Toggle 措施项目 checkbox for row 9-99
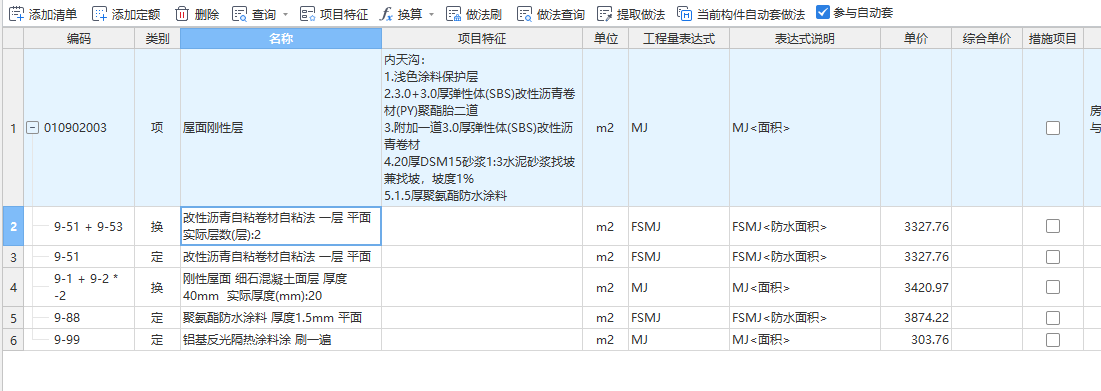This screenshot has width=1101, height=391. [1053, 340]
